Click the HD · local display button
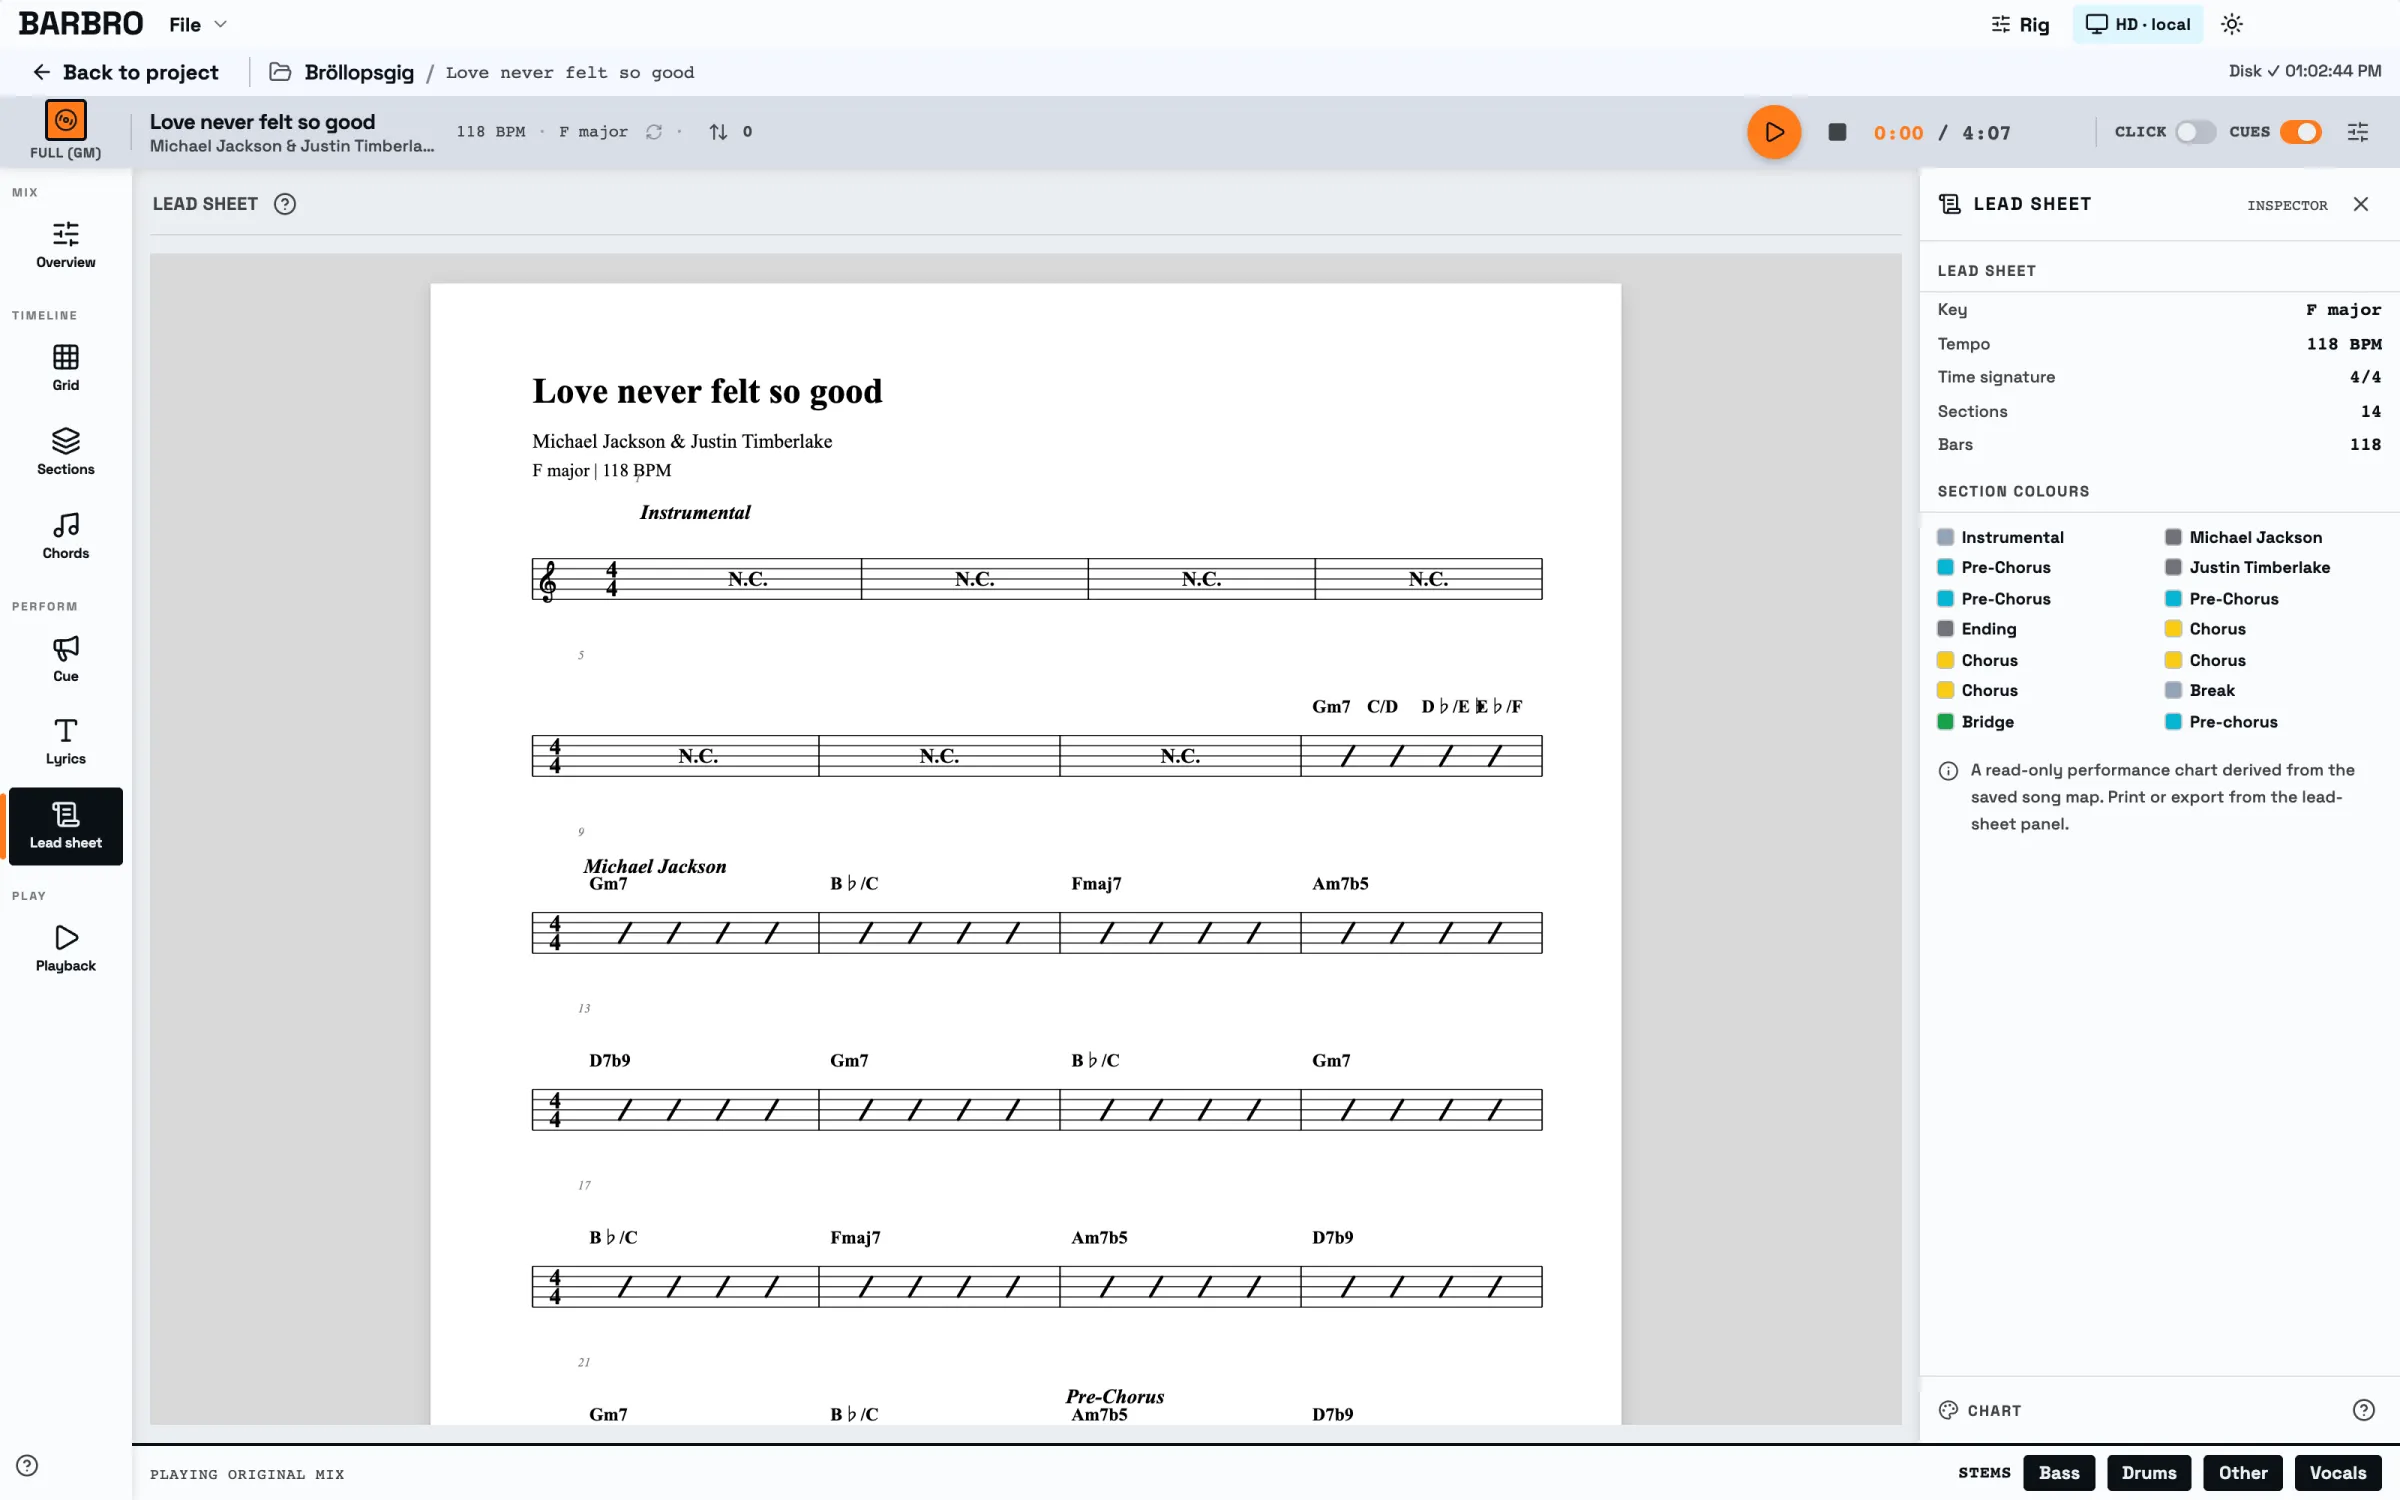This screenshot has width=2400, height=1500. pos(2137,24)
